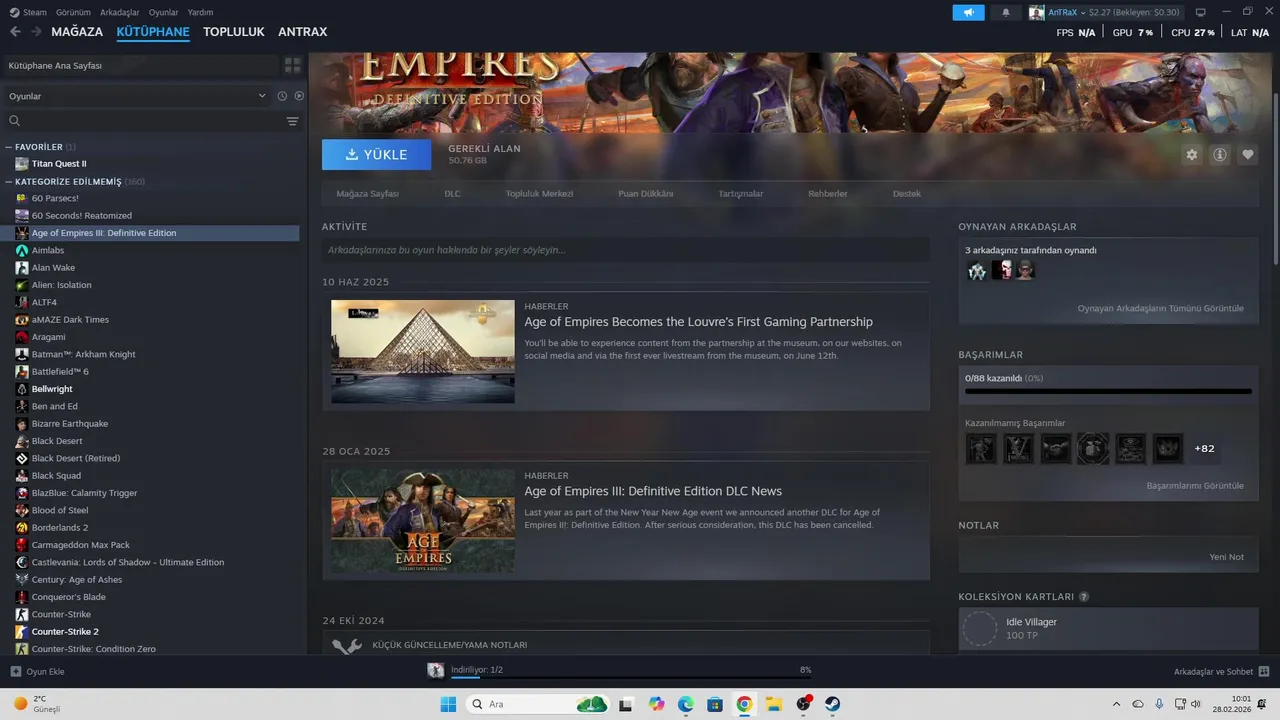
Task: Open game settings gear icon
Action: 1191,155
